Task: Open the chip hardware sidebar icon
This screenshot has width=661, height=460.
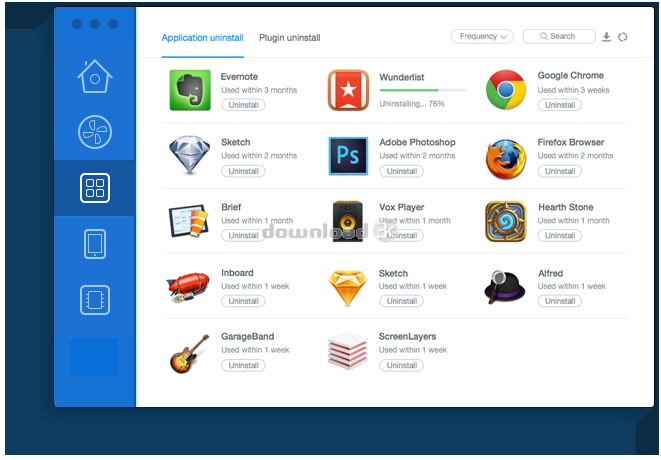Action: click(95, 300)
